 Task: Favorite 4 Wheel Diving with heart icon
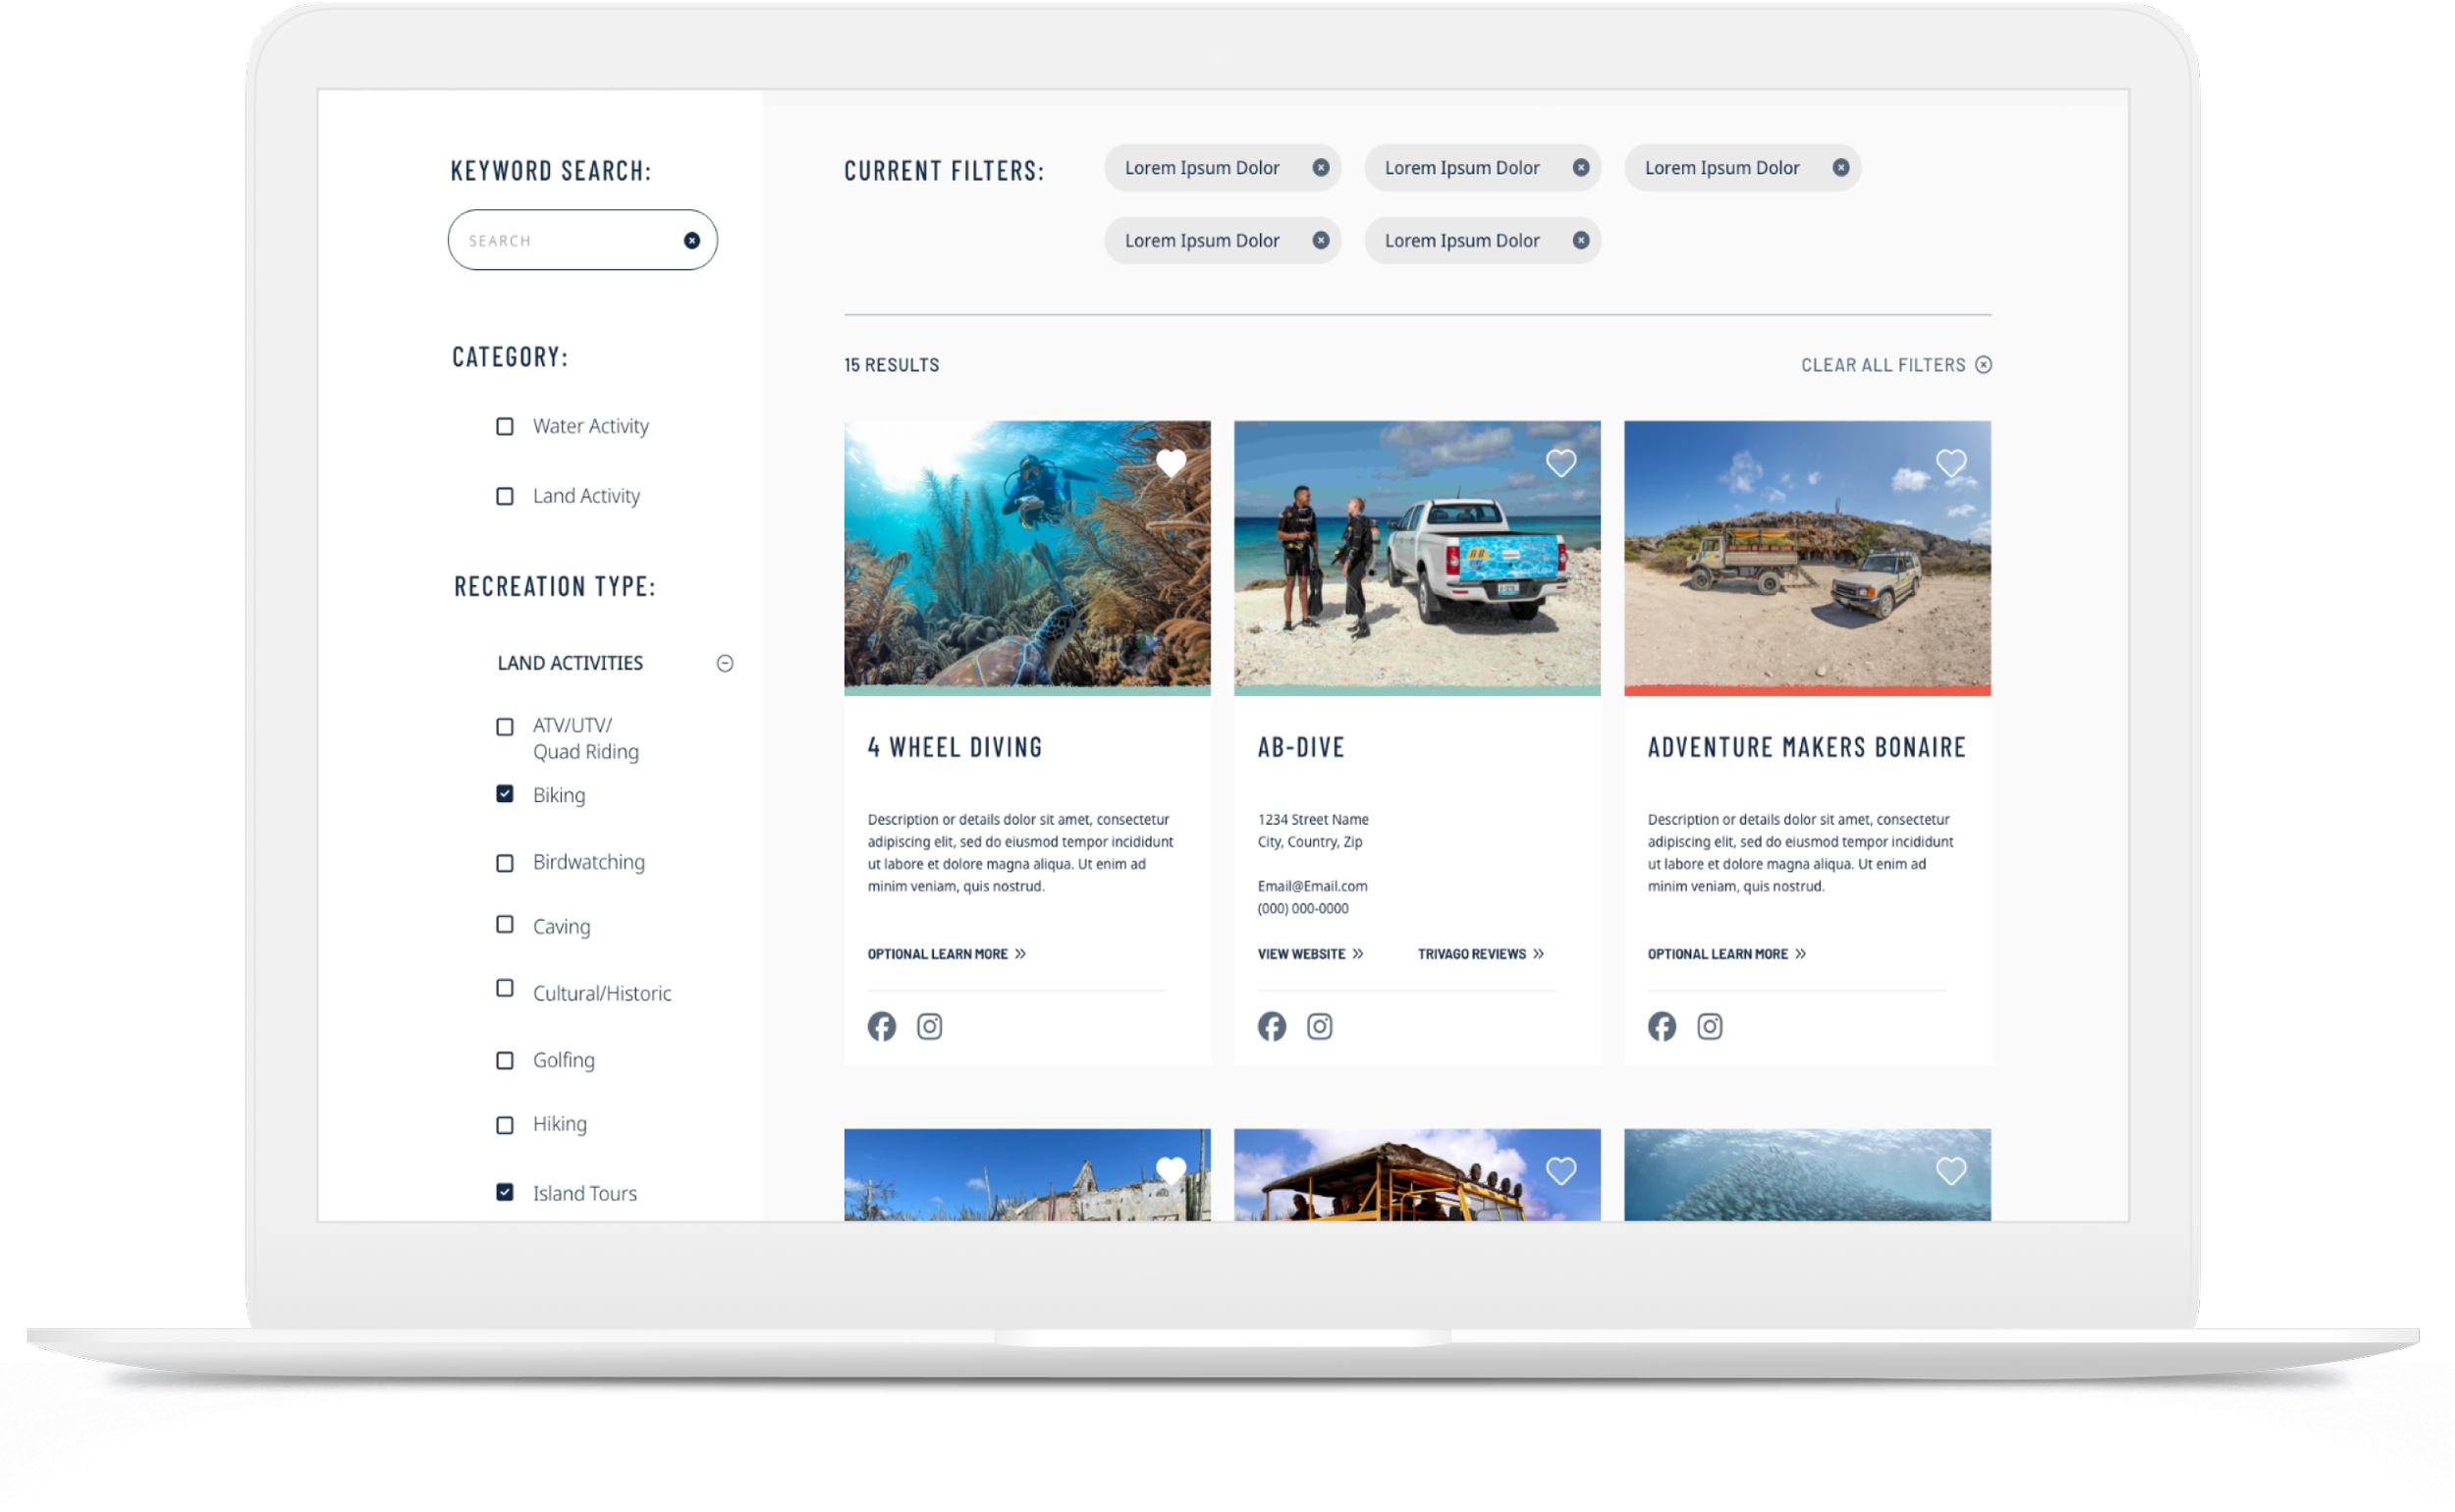point(1170,463)
